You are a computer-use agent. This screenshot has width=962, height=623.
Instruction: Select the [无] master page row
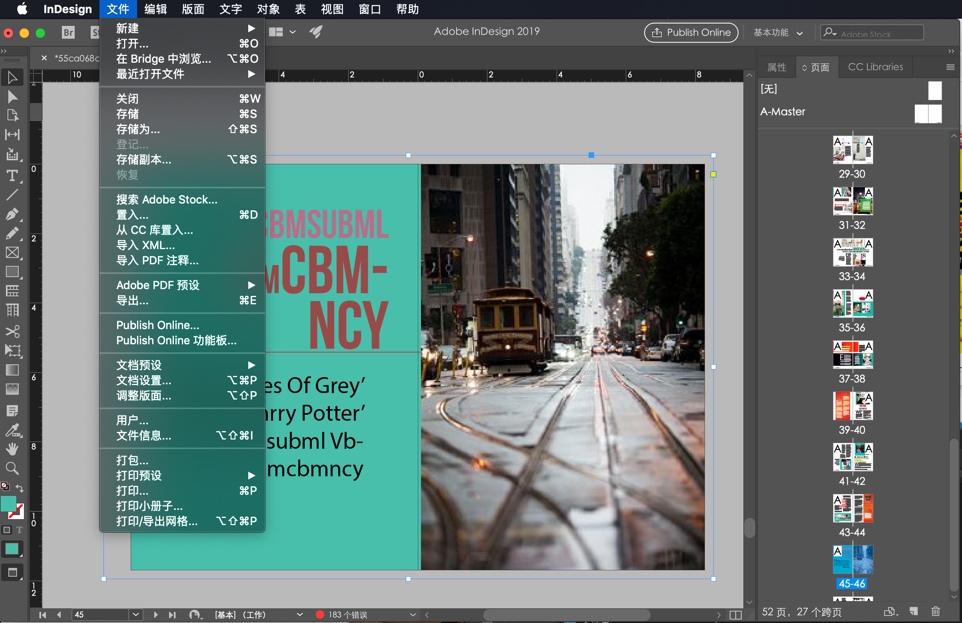coord(850,90)
